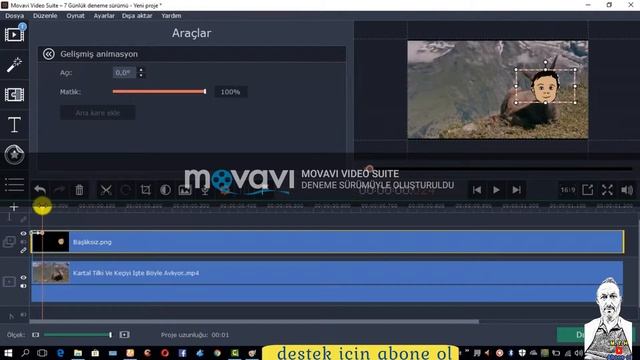Open the transitions tab icon
Screen dimensions: 640x360
(14, 95)
